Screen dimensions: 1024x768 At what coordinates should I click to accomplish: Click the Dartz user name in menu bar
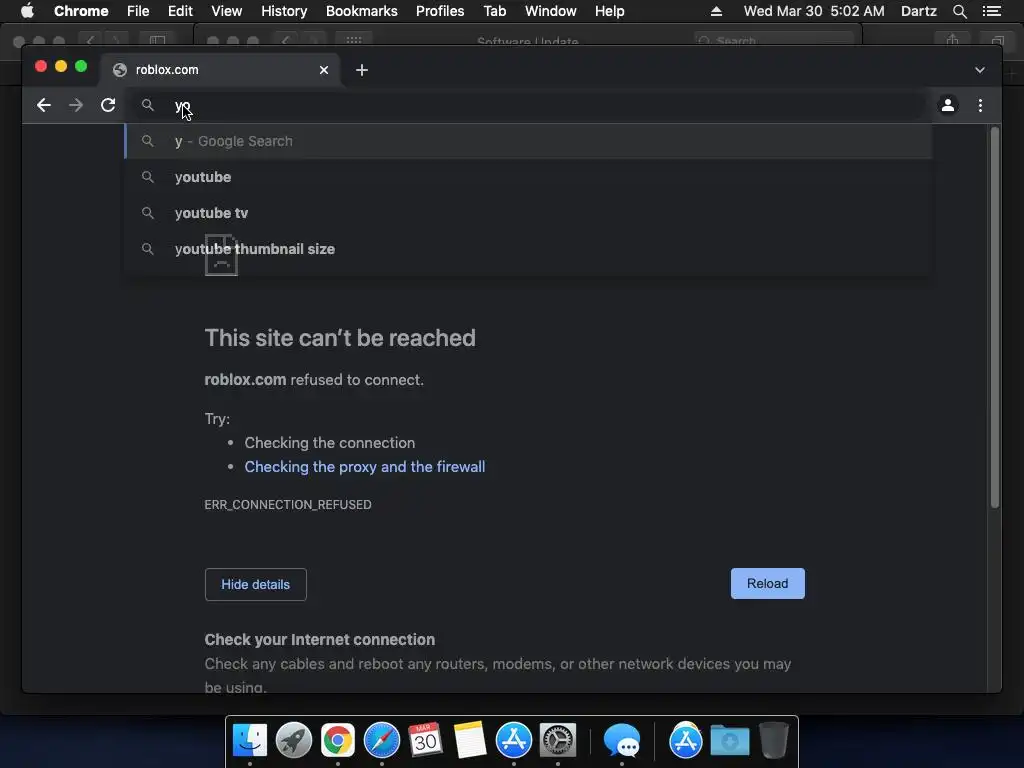click(x=918, y=11)
